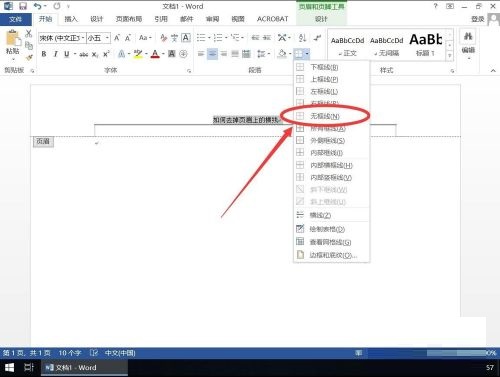Click the Cut scissors icon
Screen dimensions: 500x377
pos(29,34)
